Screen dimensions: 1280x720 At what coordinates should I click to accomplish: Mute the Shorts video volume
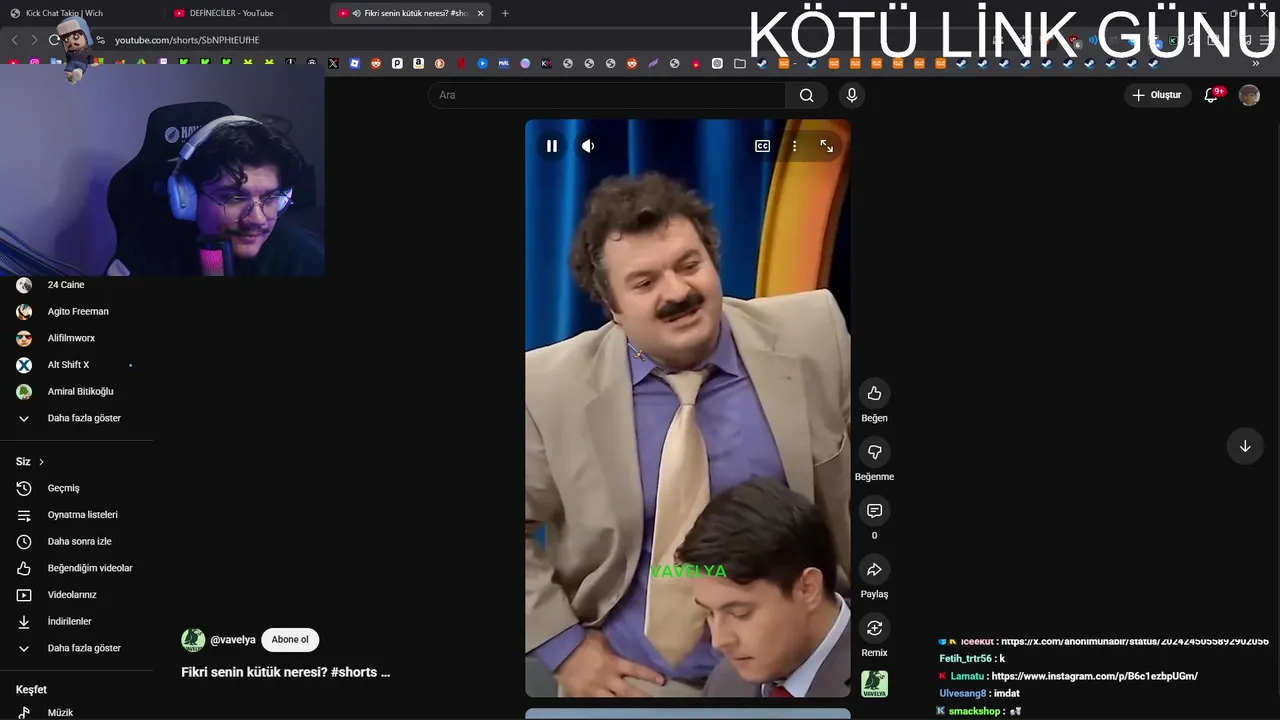(x=588, y=146)
